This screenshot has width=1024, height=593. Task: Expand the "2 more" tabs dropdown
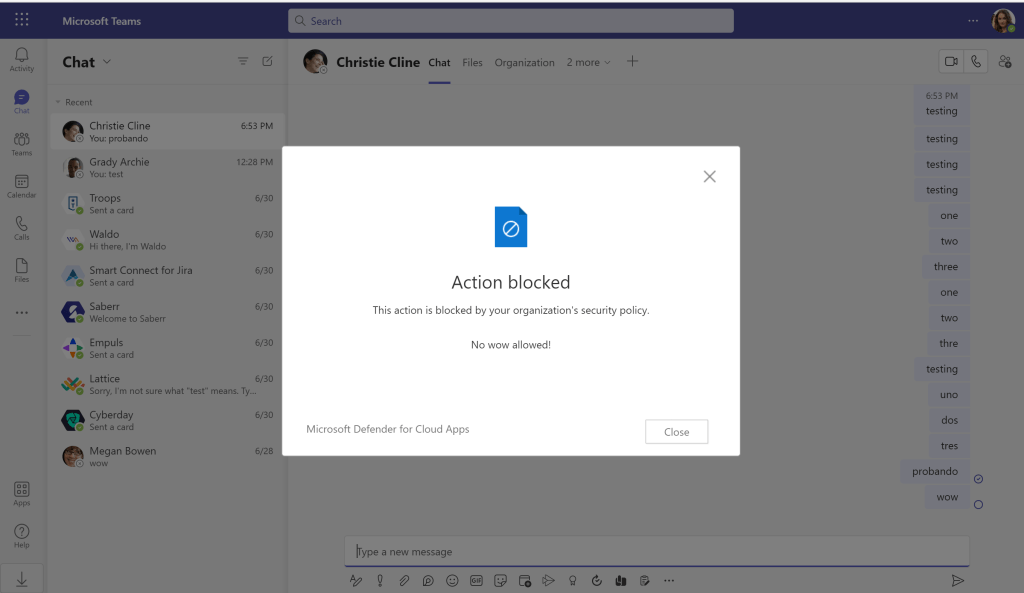(588, 62)
